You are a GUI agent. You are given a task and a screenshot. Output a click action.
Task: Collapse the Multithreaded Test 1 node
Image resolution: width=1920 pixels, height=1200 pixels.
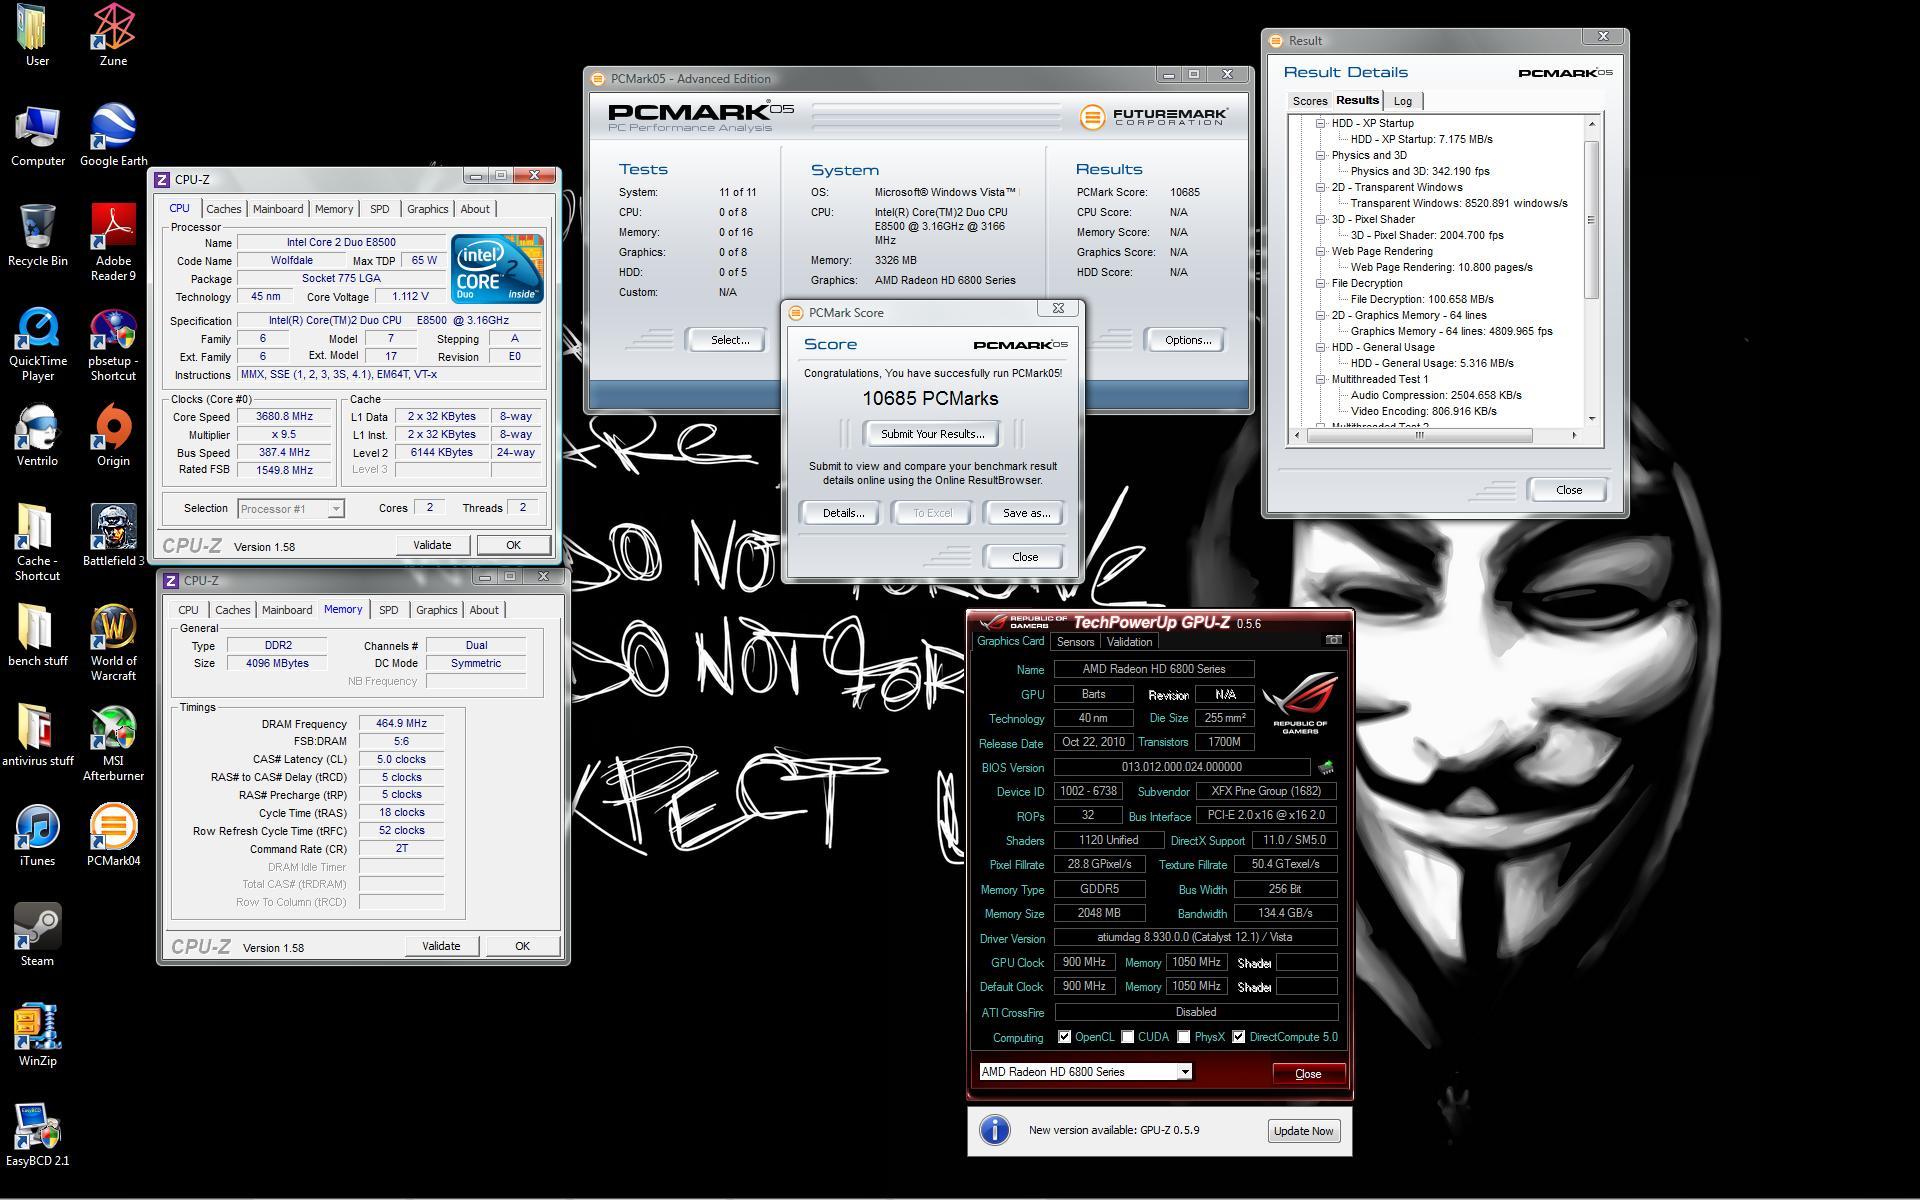1320,379
